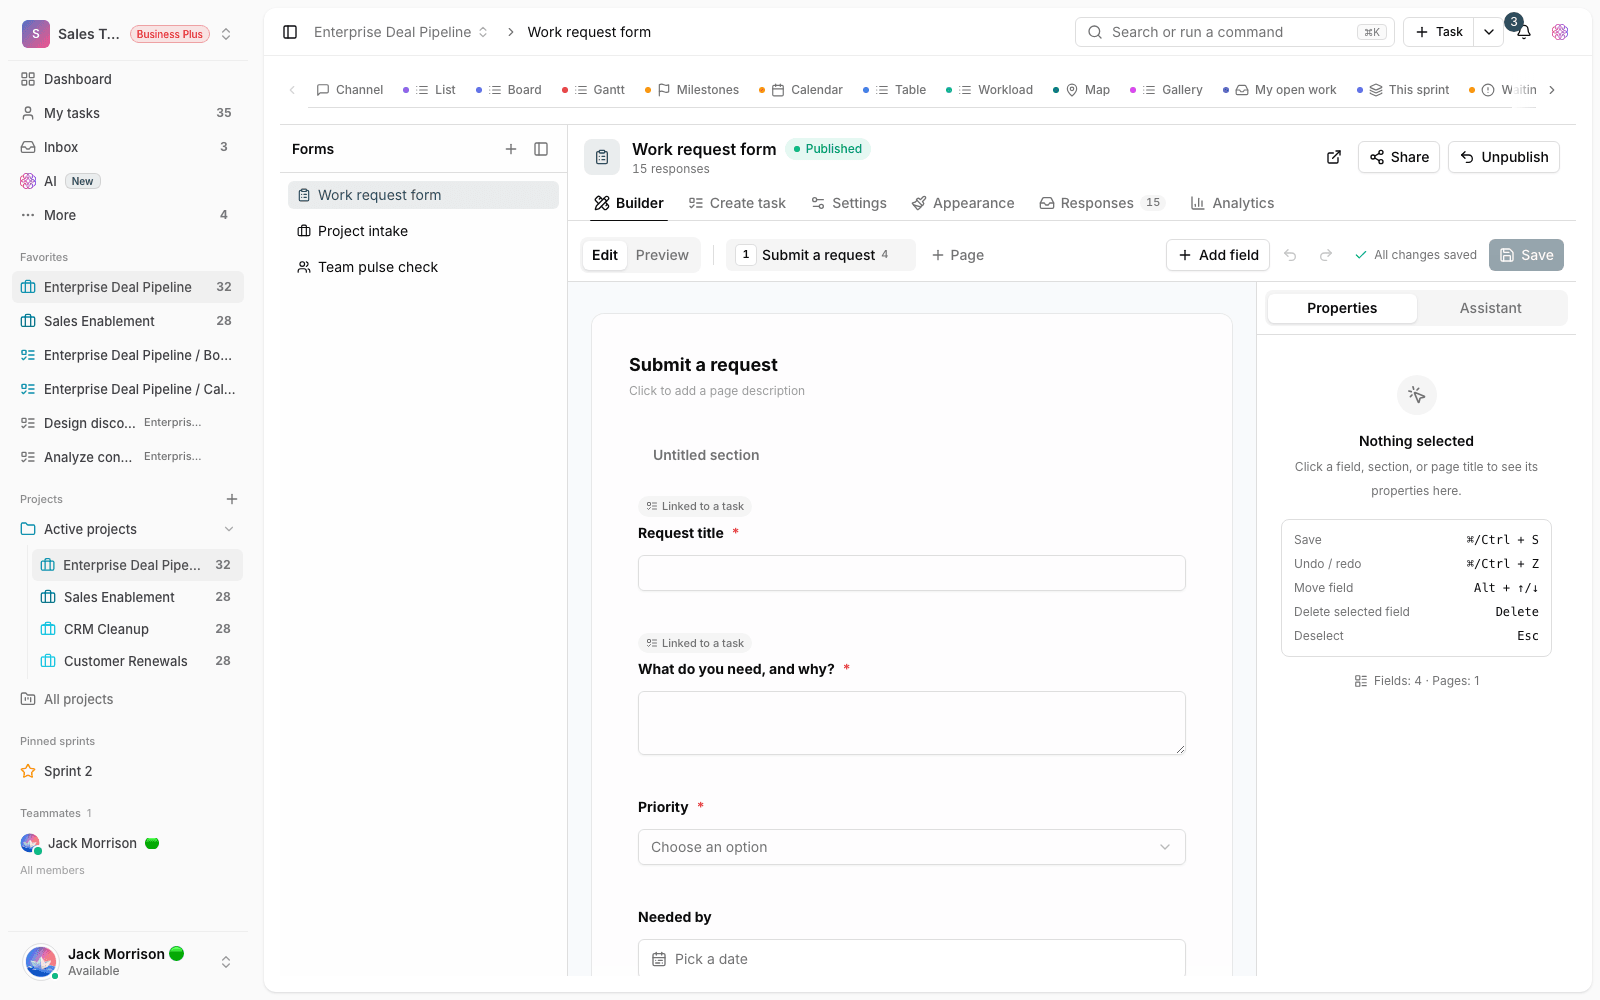
Task: Open My tasks in sidebar
Action: (x=128, y=113)
